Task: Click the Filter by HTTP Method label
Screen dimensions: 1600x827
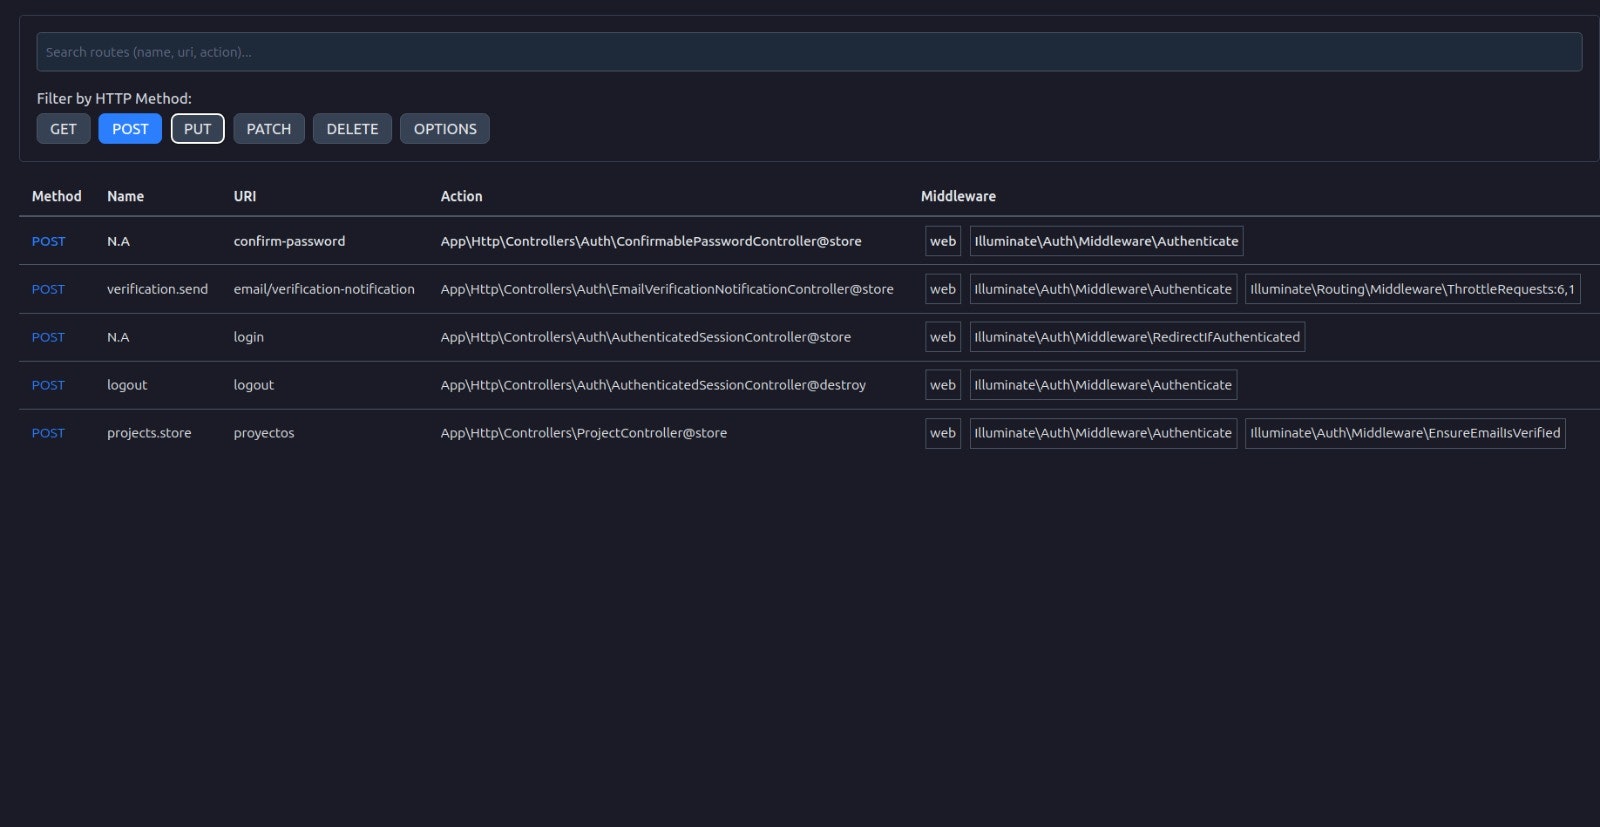Action: (114, 98)
